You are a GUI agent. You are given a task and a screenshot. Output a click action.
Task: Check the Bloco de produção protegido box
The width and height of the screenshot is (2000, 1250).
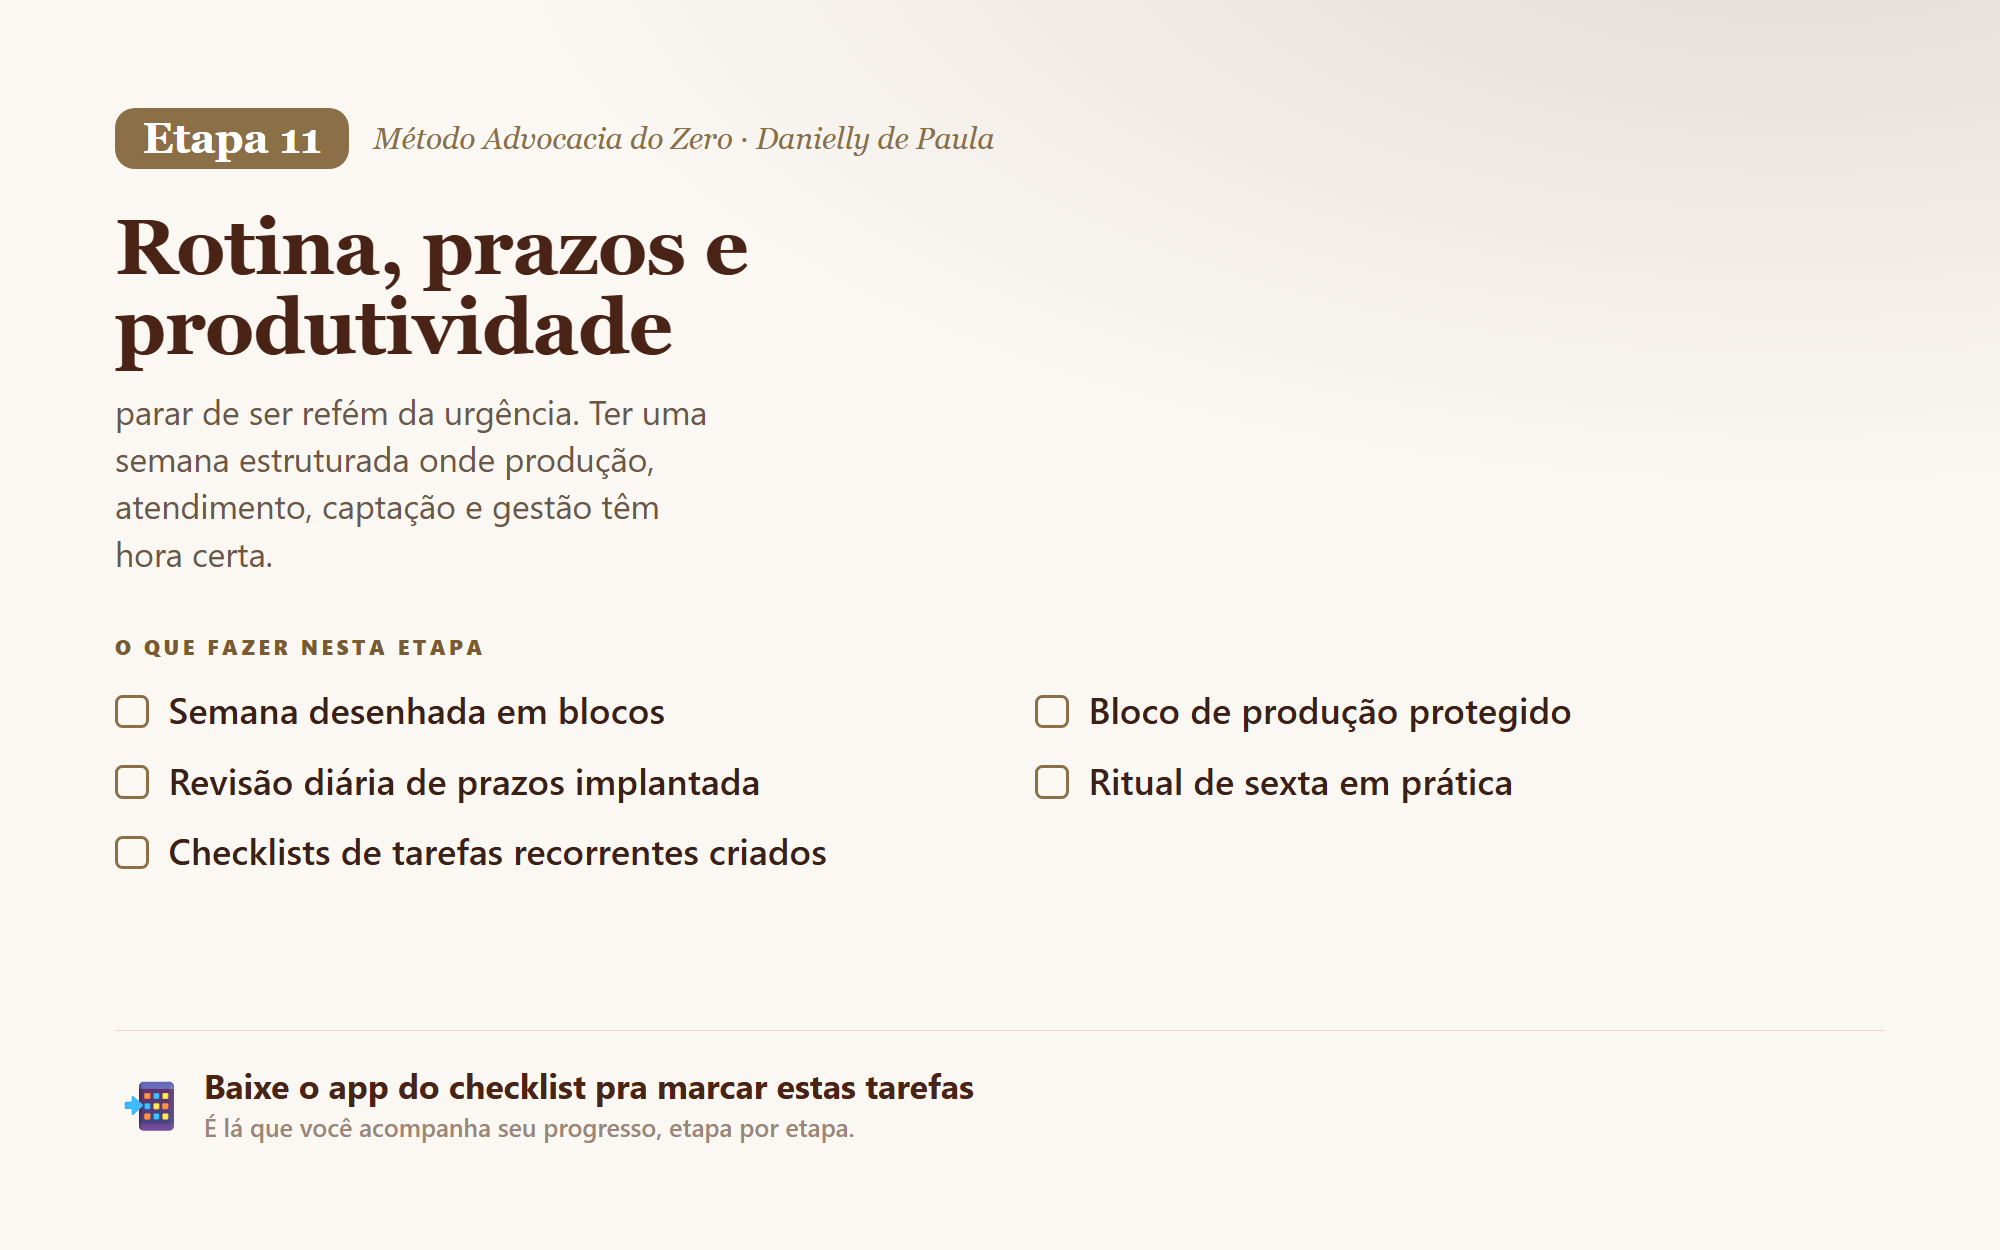click(x=1052, y=712)
